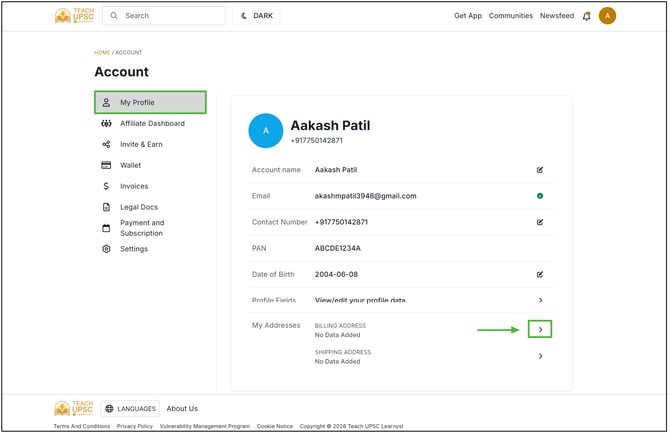Image resolution: width=670 pixels, height=434 pixels.
Task: Click the Invoices dollar icon
Action: tap(106, 187)
